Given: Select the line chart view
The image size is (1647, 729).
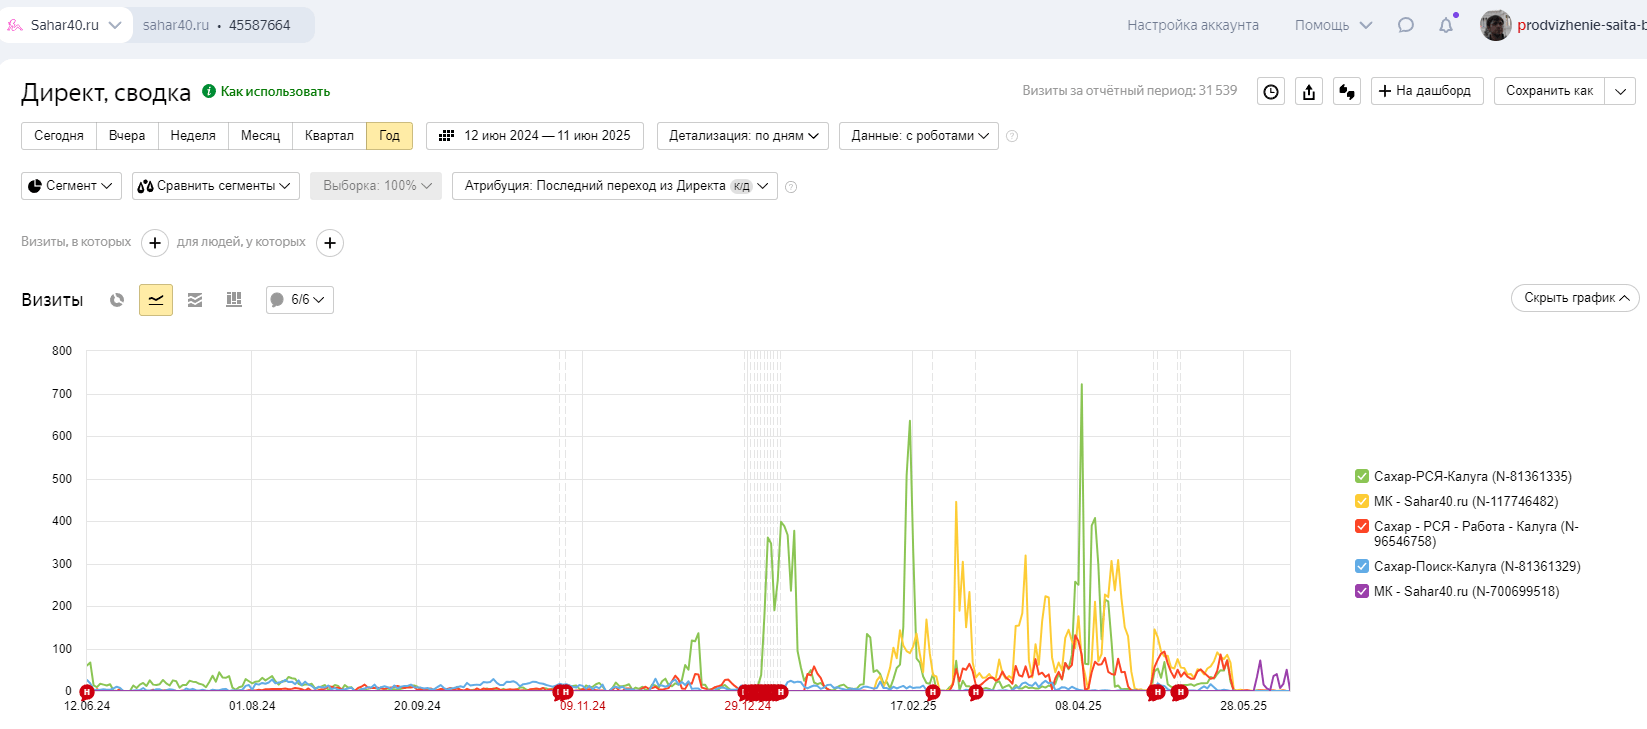Looking at the screenshot, I should (x=156, y=300).
